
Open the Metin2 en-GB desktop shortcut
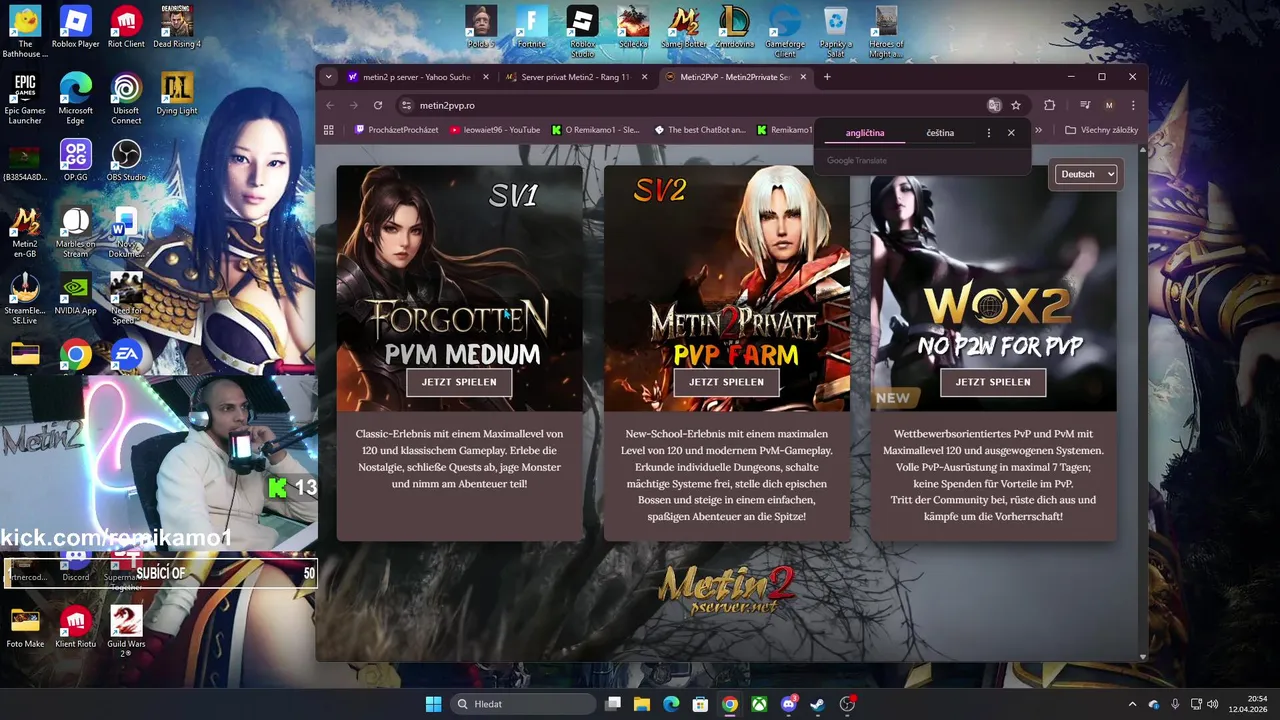click(25, 233)
